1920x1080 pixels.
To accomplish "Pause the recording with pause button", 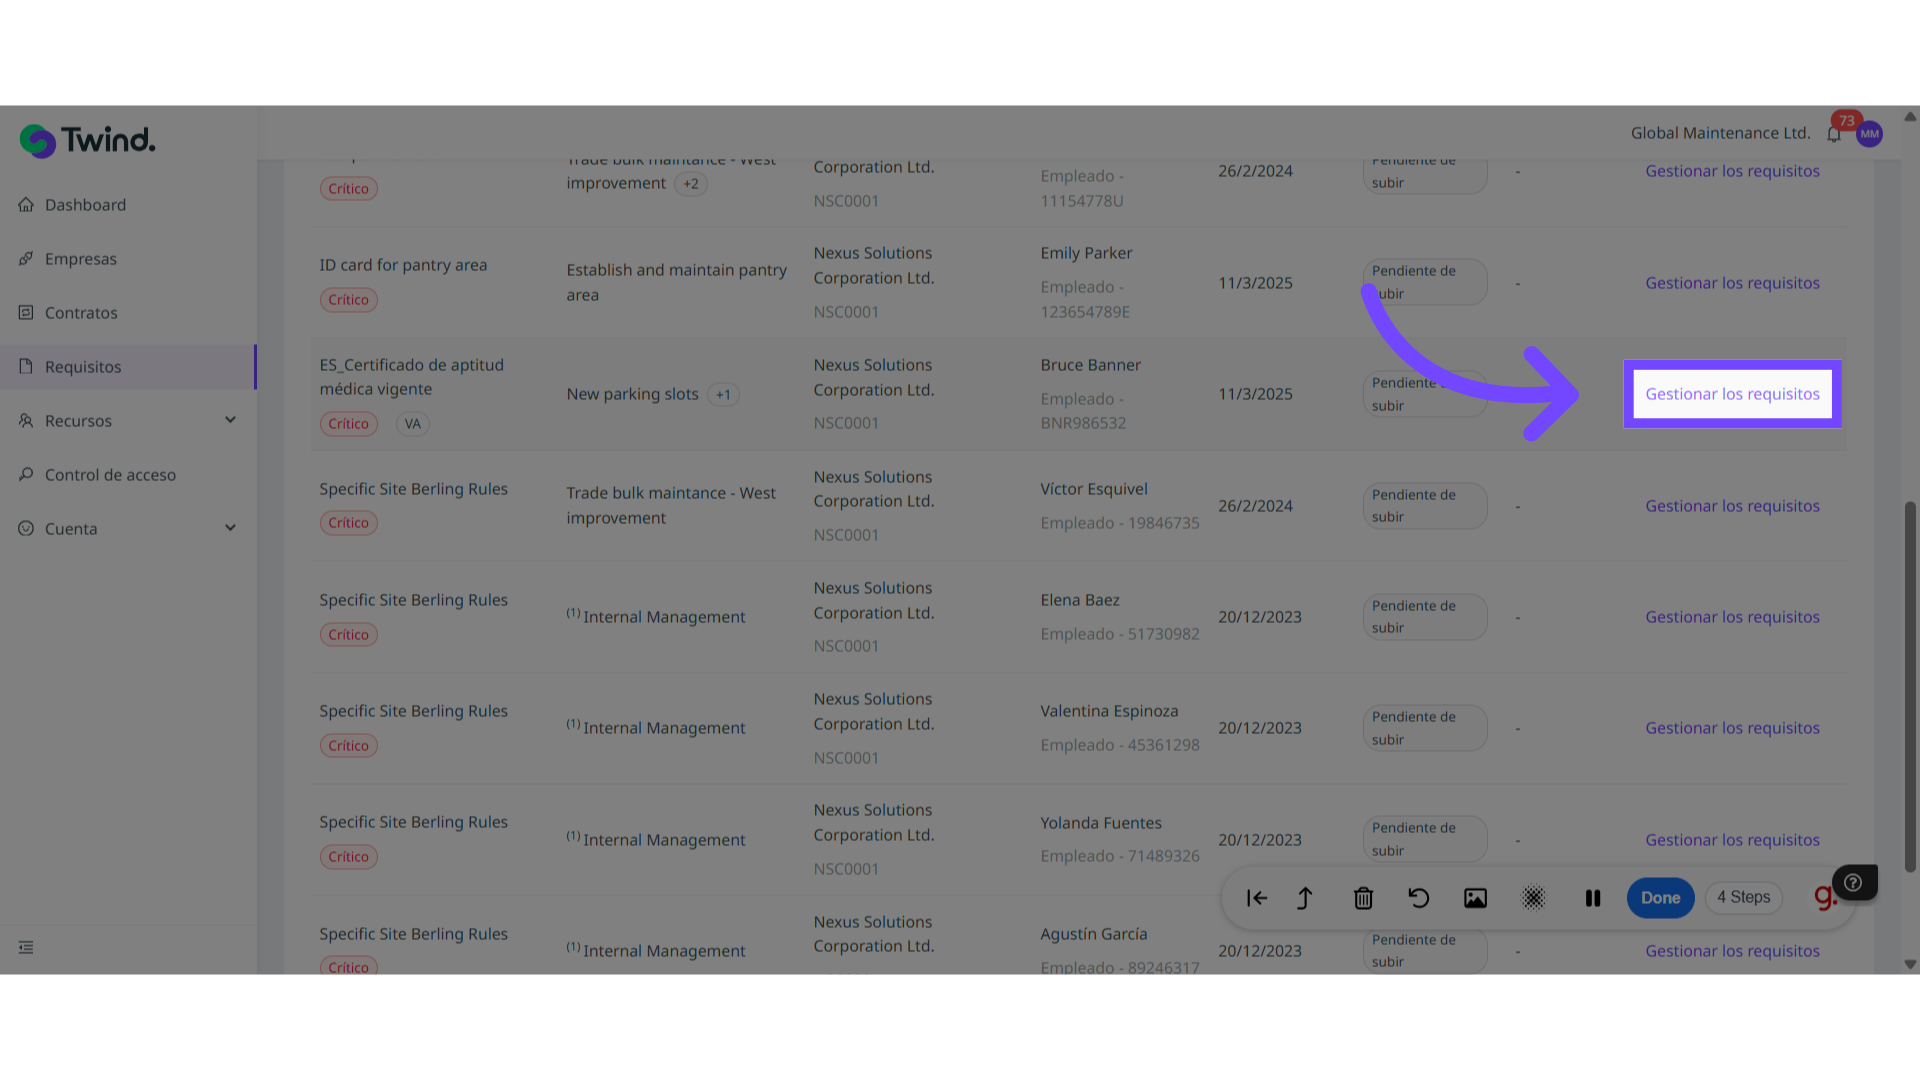I will [x=1593, y=898].
